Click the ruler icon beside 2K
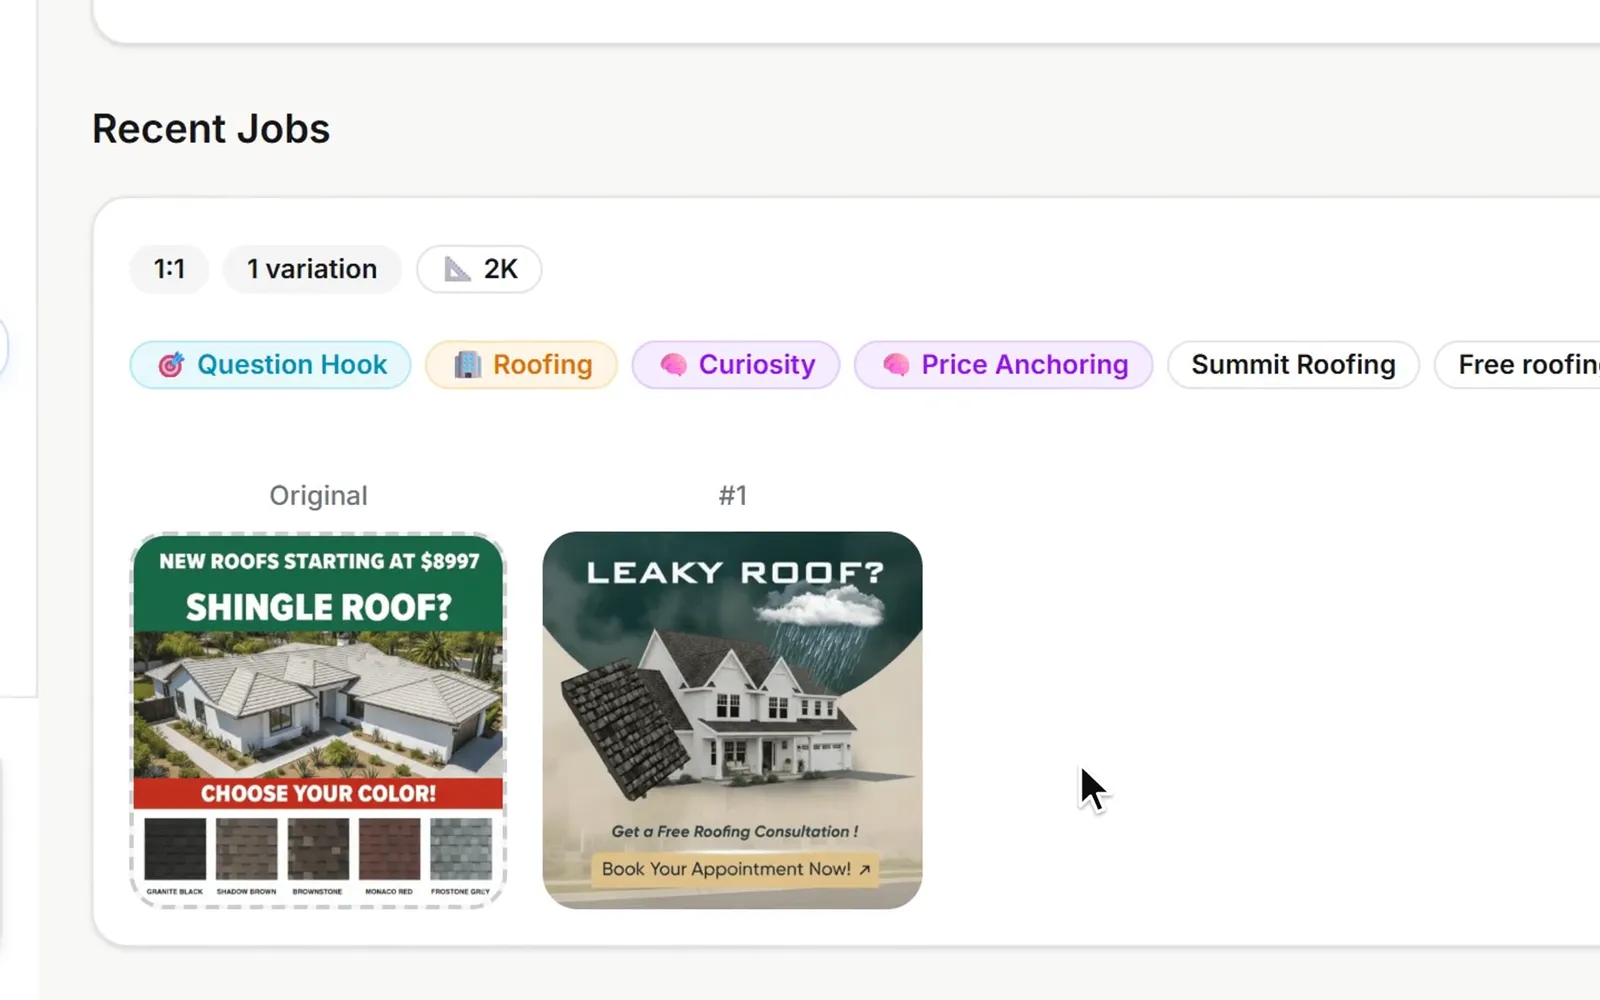The width and height of the screenshot is (1600, 1000). pyautogui.click(x=457, y=269)
